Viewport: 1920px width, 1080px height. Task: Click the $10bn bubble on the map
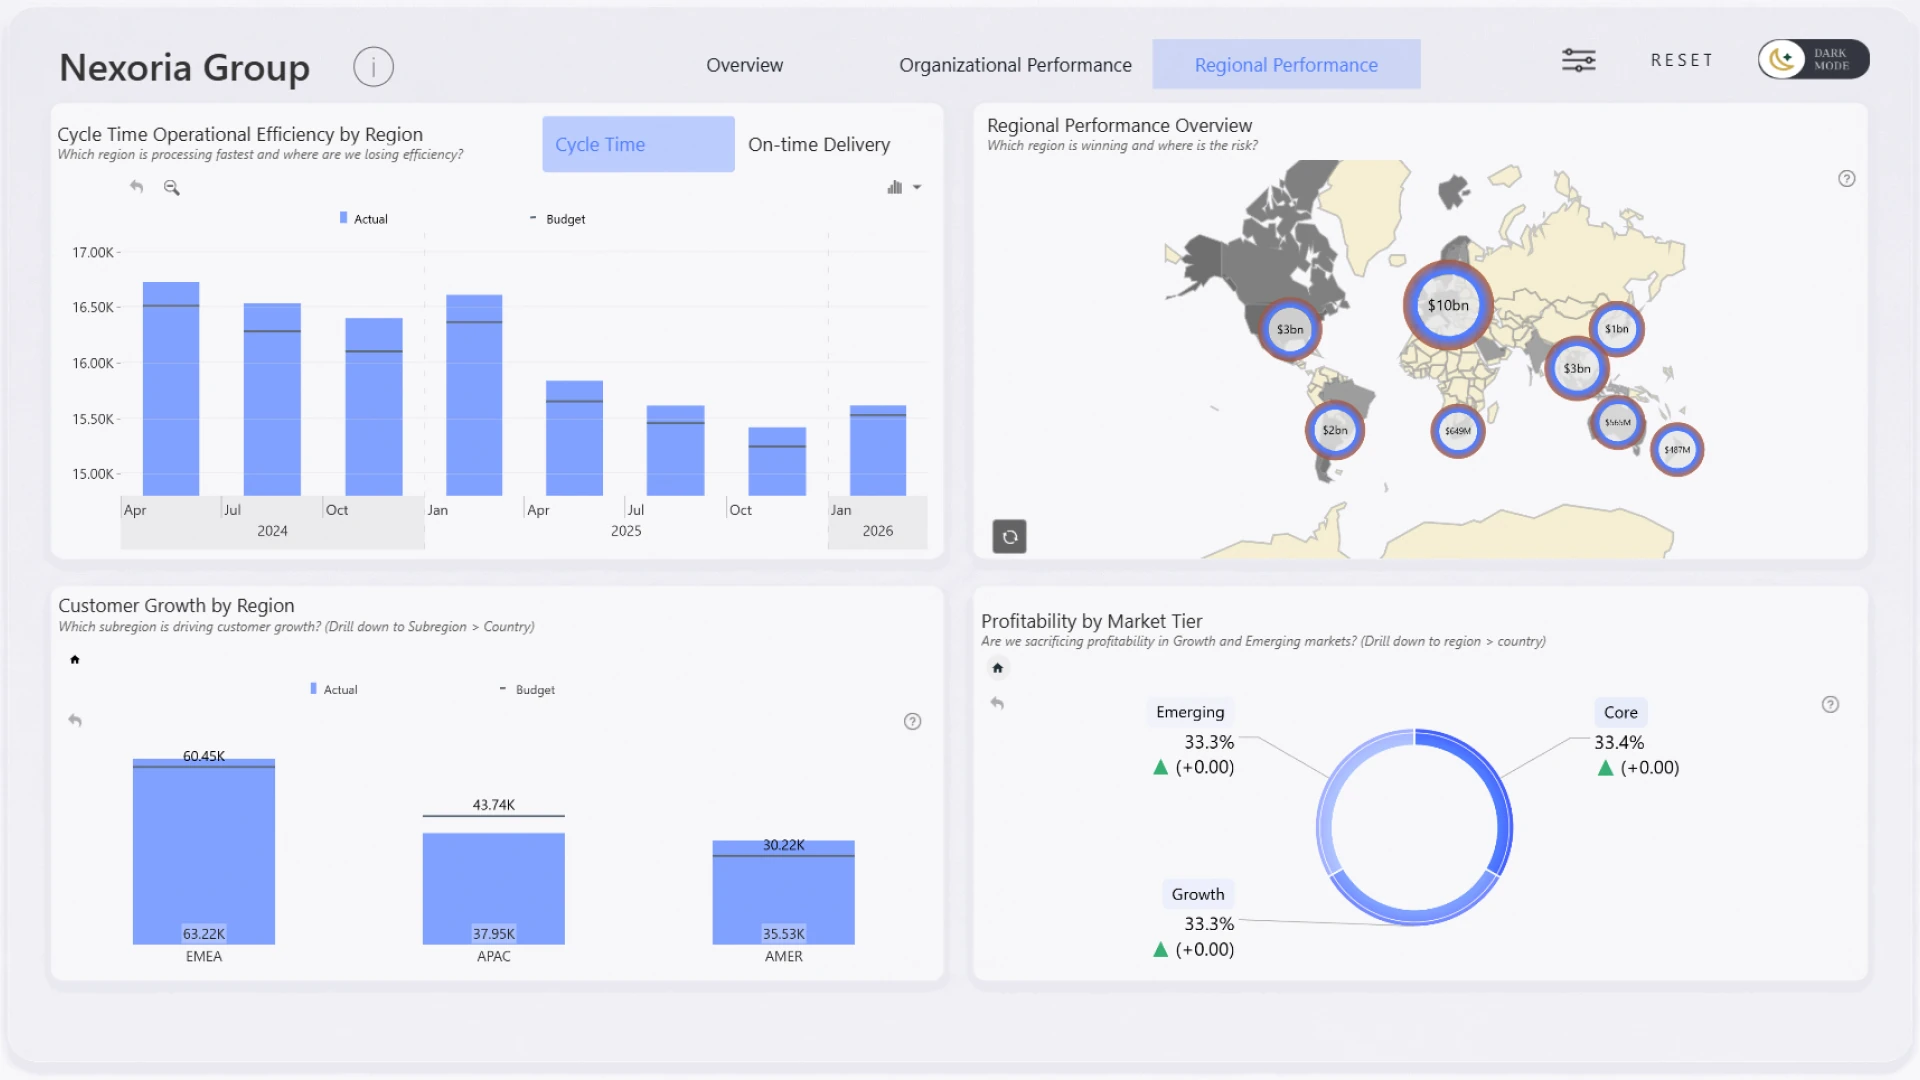click(x=1447, y=305)
